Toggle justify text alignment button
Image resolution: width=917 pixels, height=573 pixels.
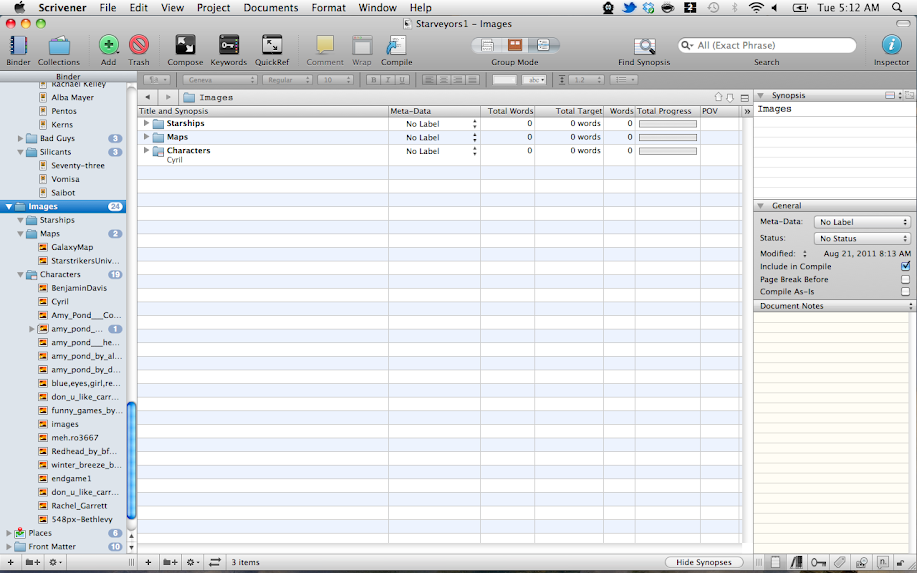(473, 80)
